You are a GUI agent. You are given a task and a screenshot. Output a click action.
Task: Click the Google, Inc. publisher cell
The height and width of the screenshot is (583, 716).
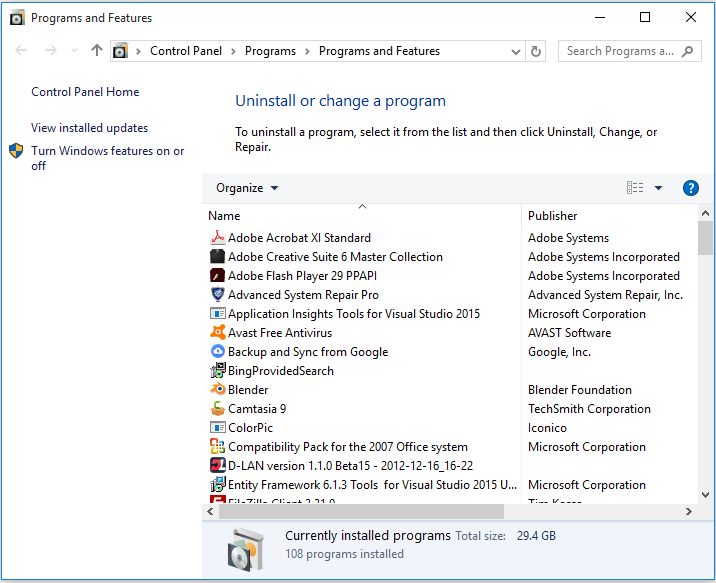559,352
